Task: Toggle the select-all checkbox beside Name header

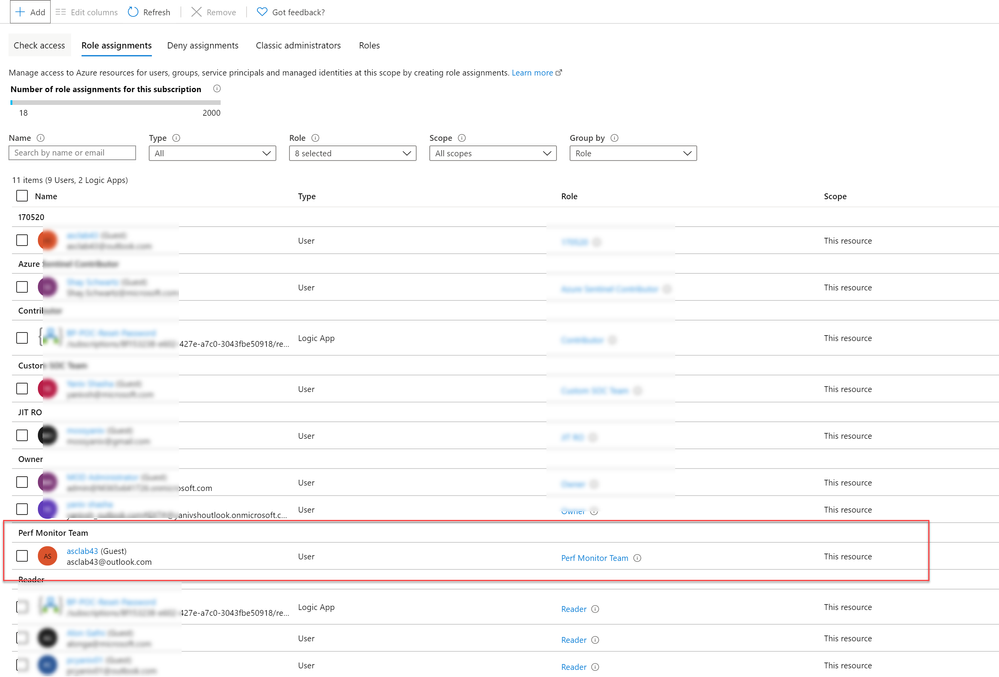Action: 22,196
